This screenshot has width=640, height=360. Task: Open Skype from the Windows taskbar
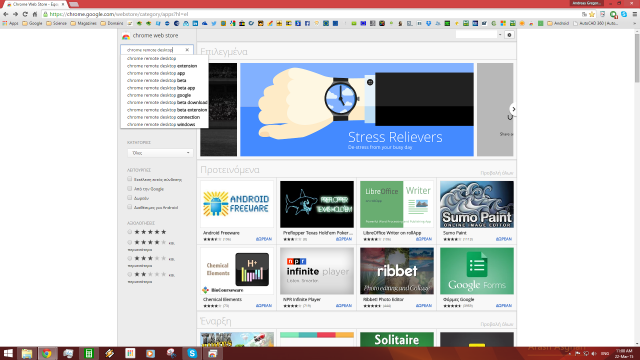(x=192, y=353)
